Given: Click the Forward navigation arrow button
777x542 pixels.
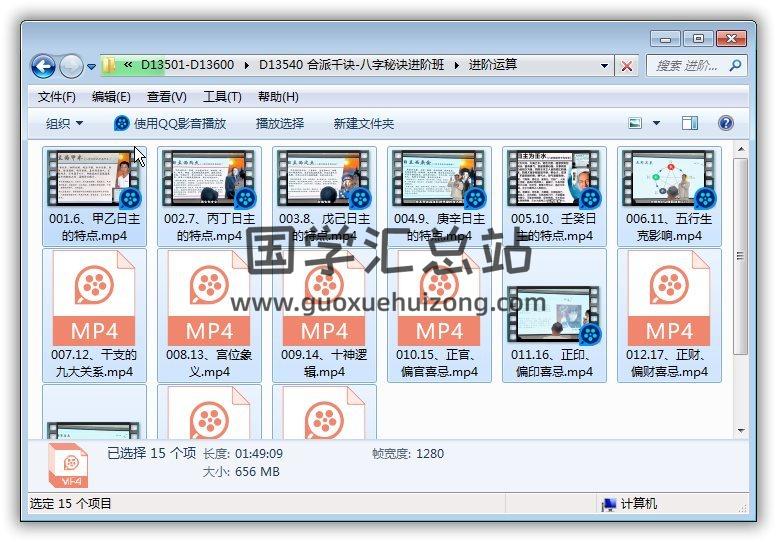Looking at the screenshot, I should [x=71, y=66].
